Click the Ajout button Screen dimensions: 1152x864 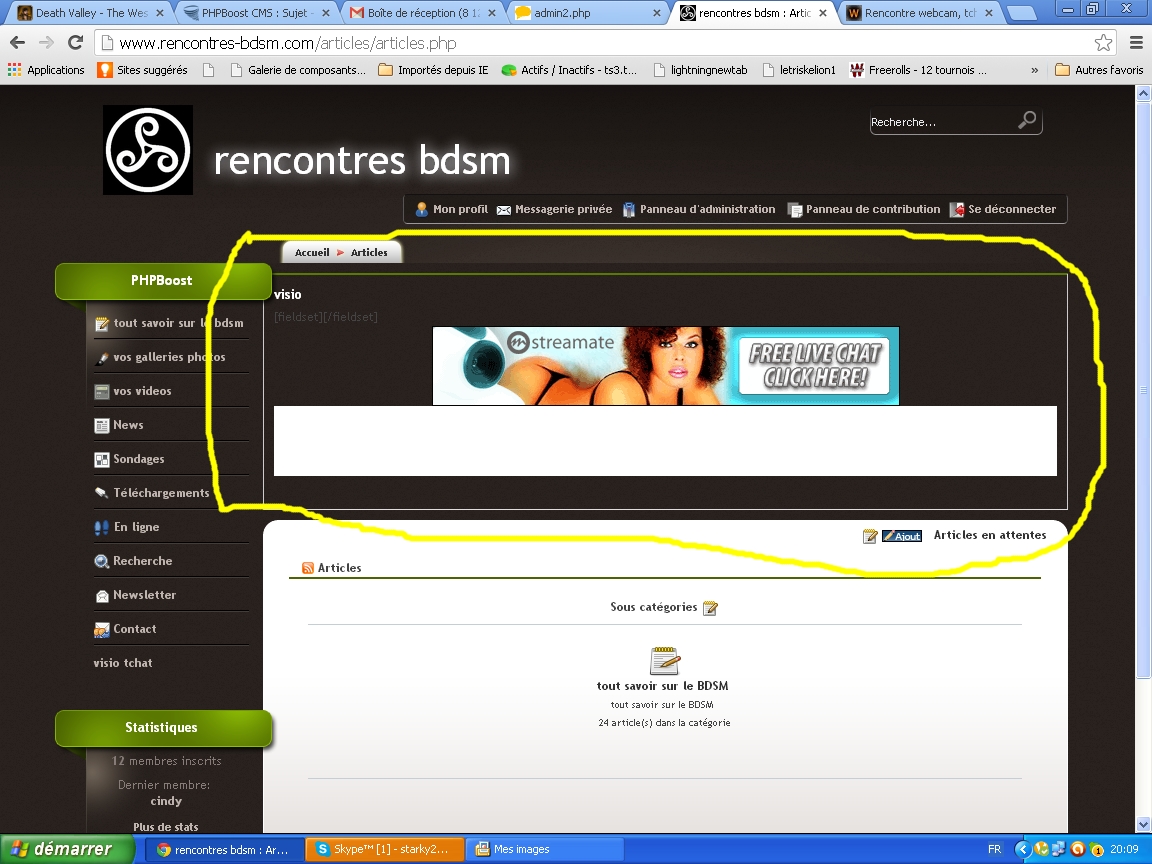(902, 536)
